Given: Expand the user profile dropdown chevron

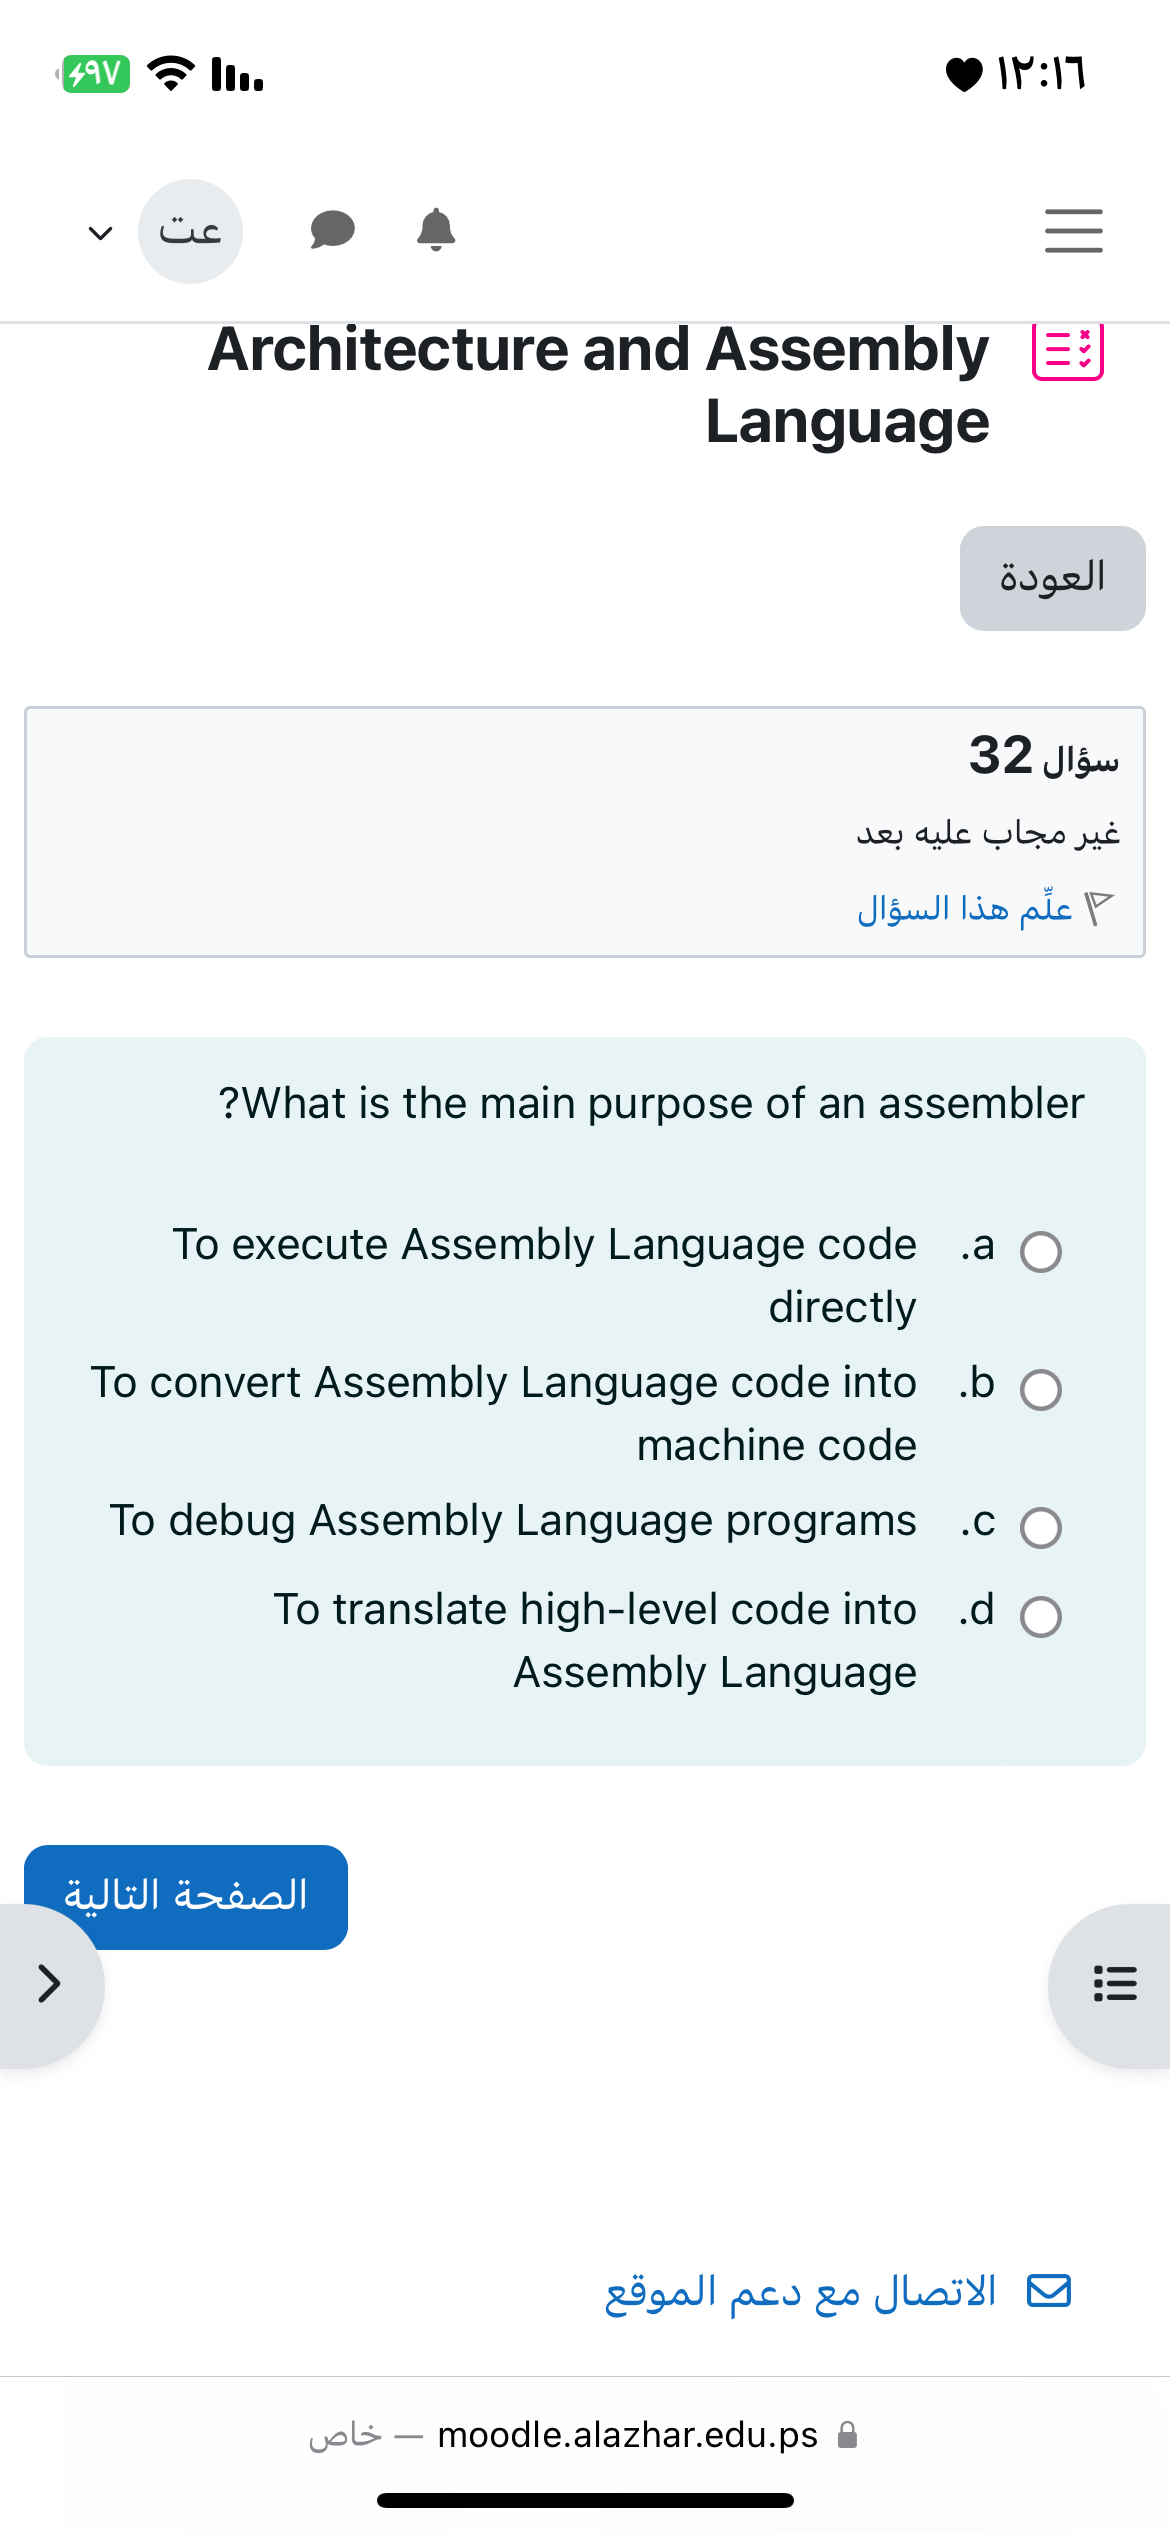Looking at the screenshot, I should pyautogui.click(x=99, y=233).
